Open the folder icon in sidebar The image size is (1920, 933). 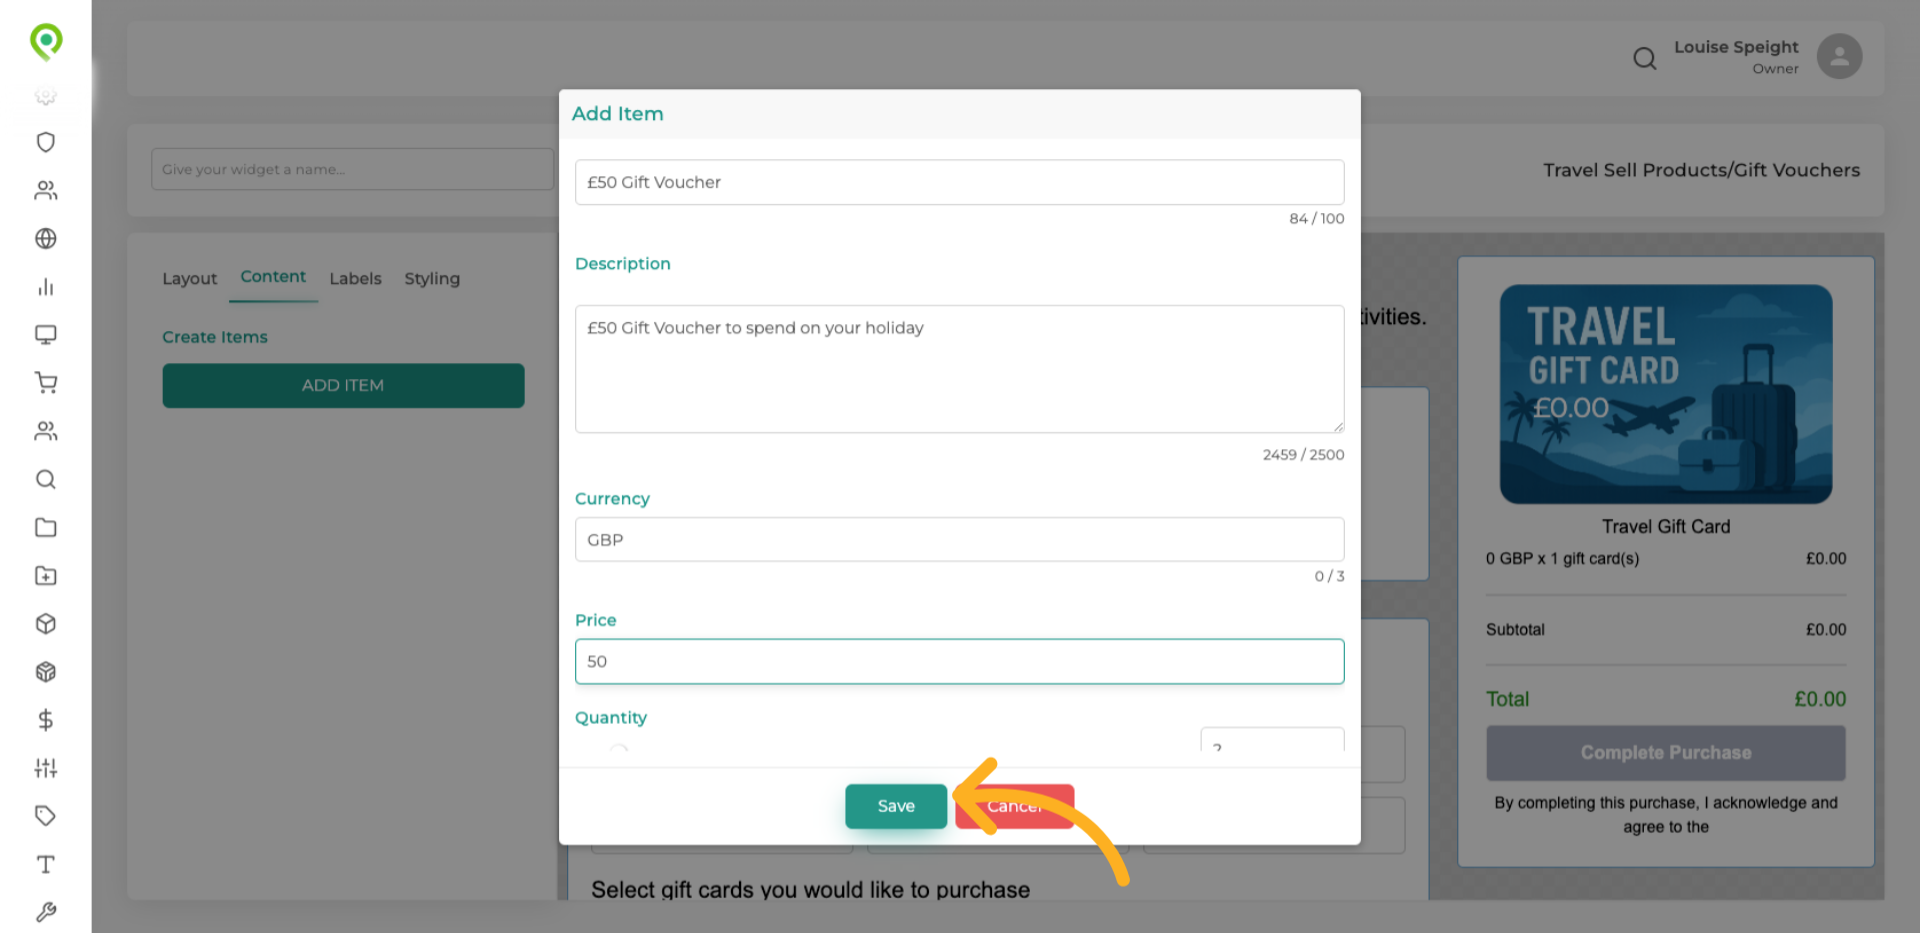45,527
